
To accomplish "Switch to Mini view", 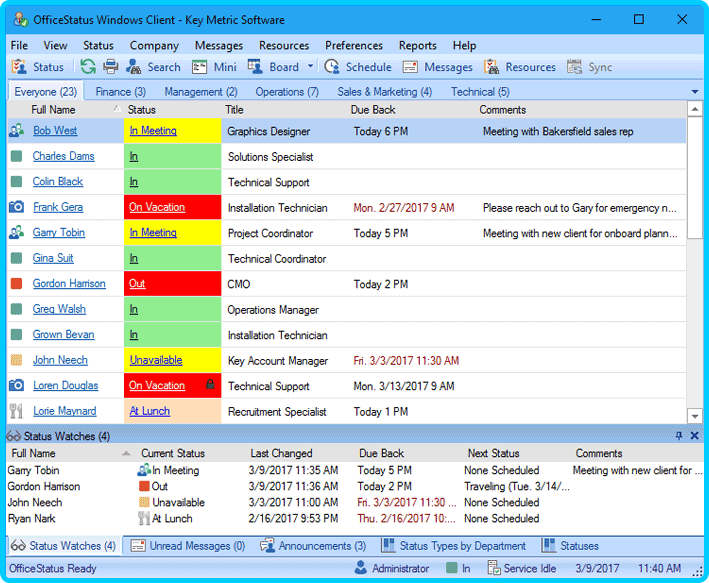I will pyautogui.click(x=214, y=67).
